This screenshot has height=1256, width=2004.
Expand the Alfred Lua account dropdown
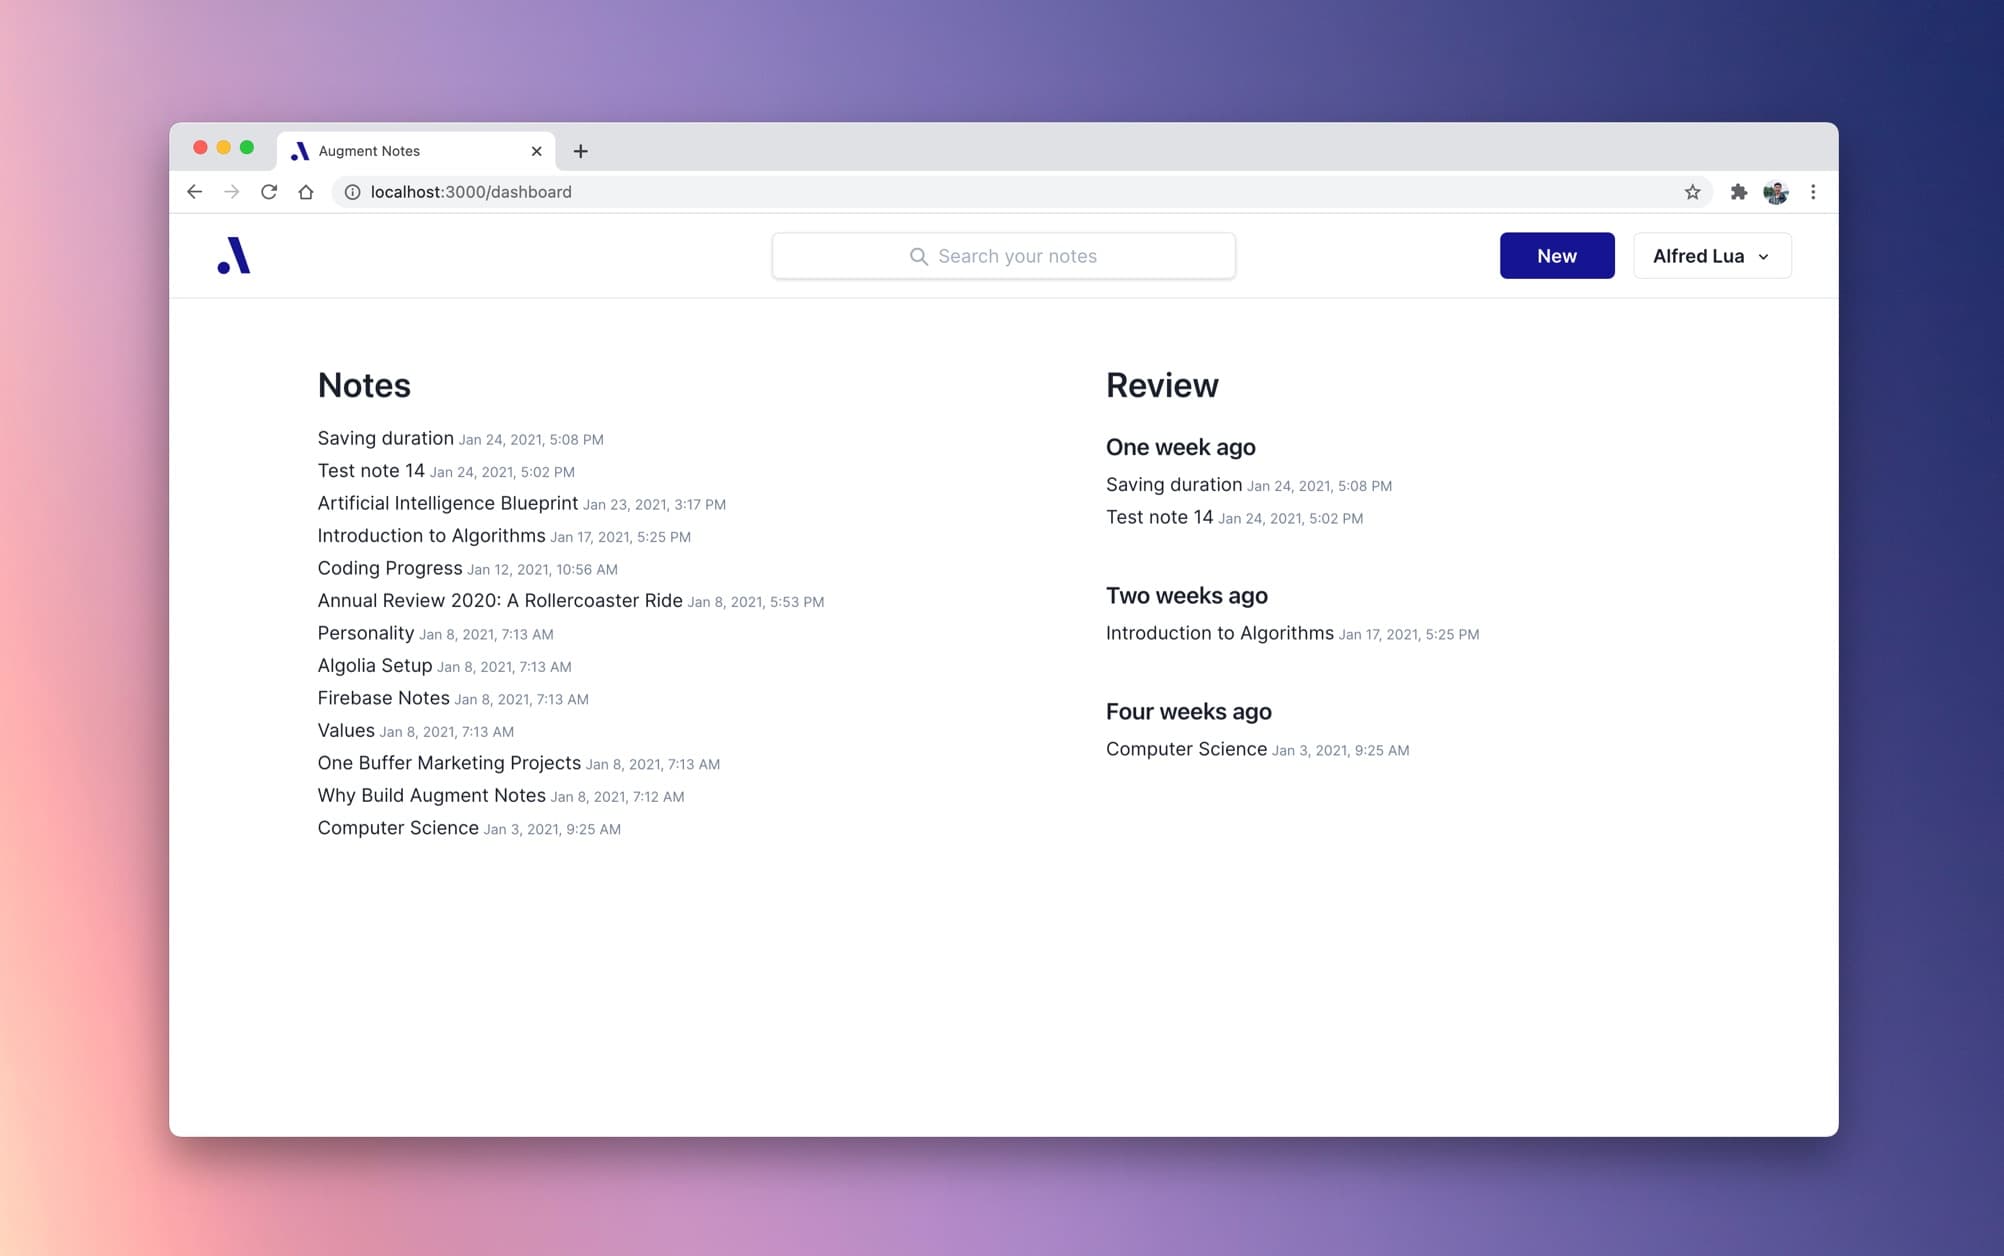point(1711,256)
